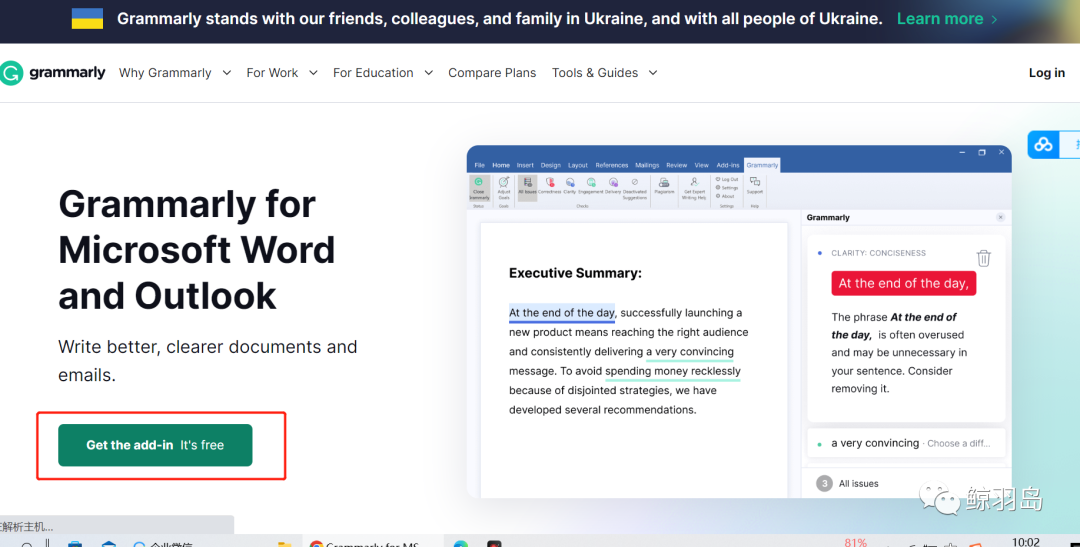Switch to the Design tab in Word preview
1080x547 pixels.
[550, 165]
